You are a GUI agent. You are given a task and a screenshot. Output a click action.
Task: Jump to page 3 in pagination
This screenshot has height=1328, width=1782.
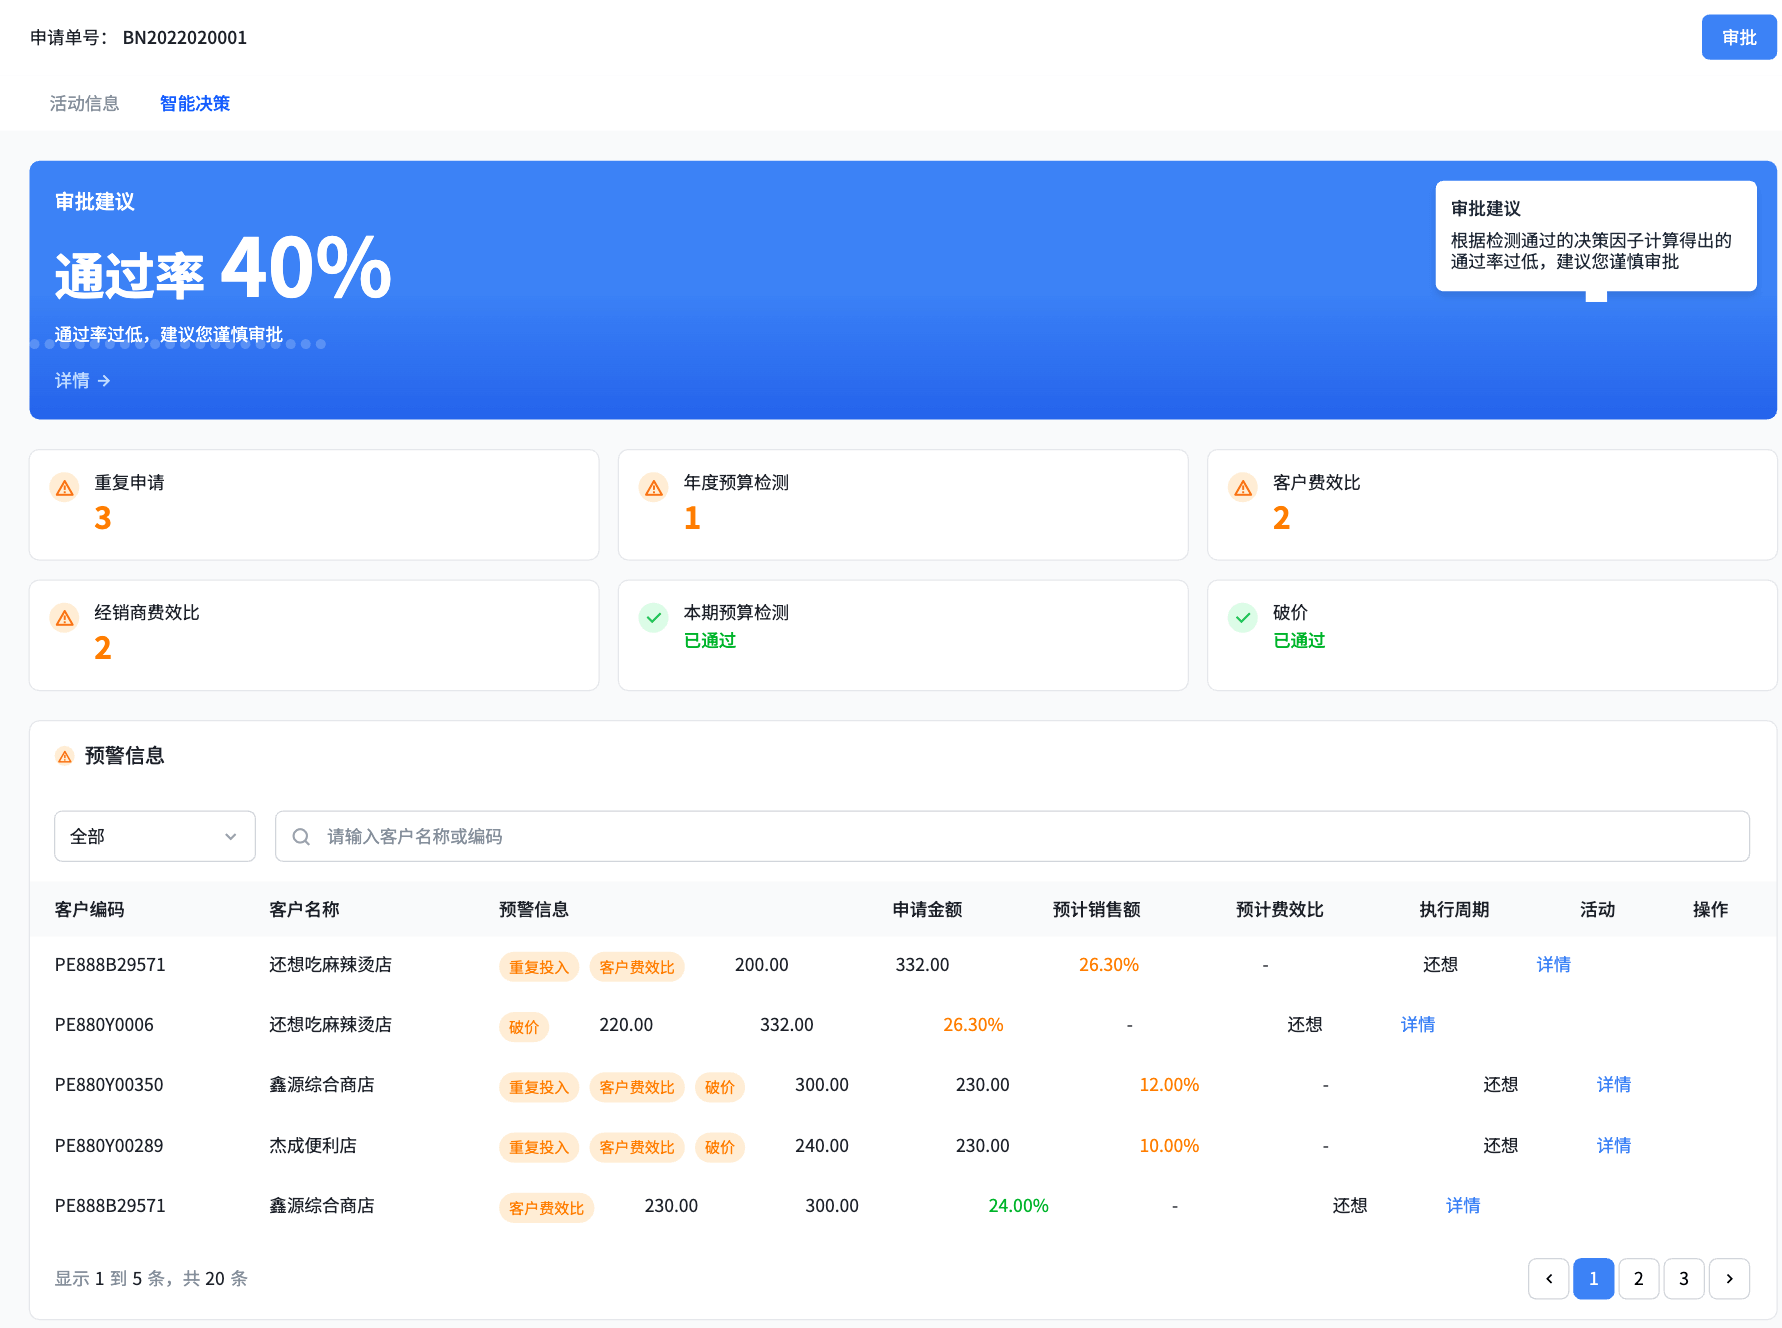(x=1684, y=1278)
